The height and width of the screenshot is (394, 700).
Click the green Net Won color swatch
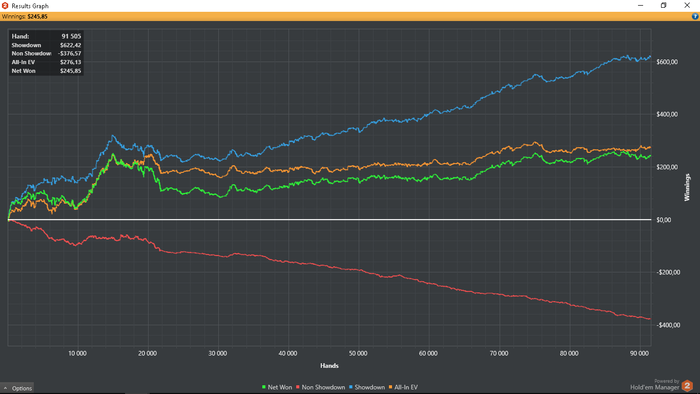tap(264, 387)
